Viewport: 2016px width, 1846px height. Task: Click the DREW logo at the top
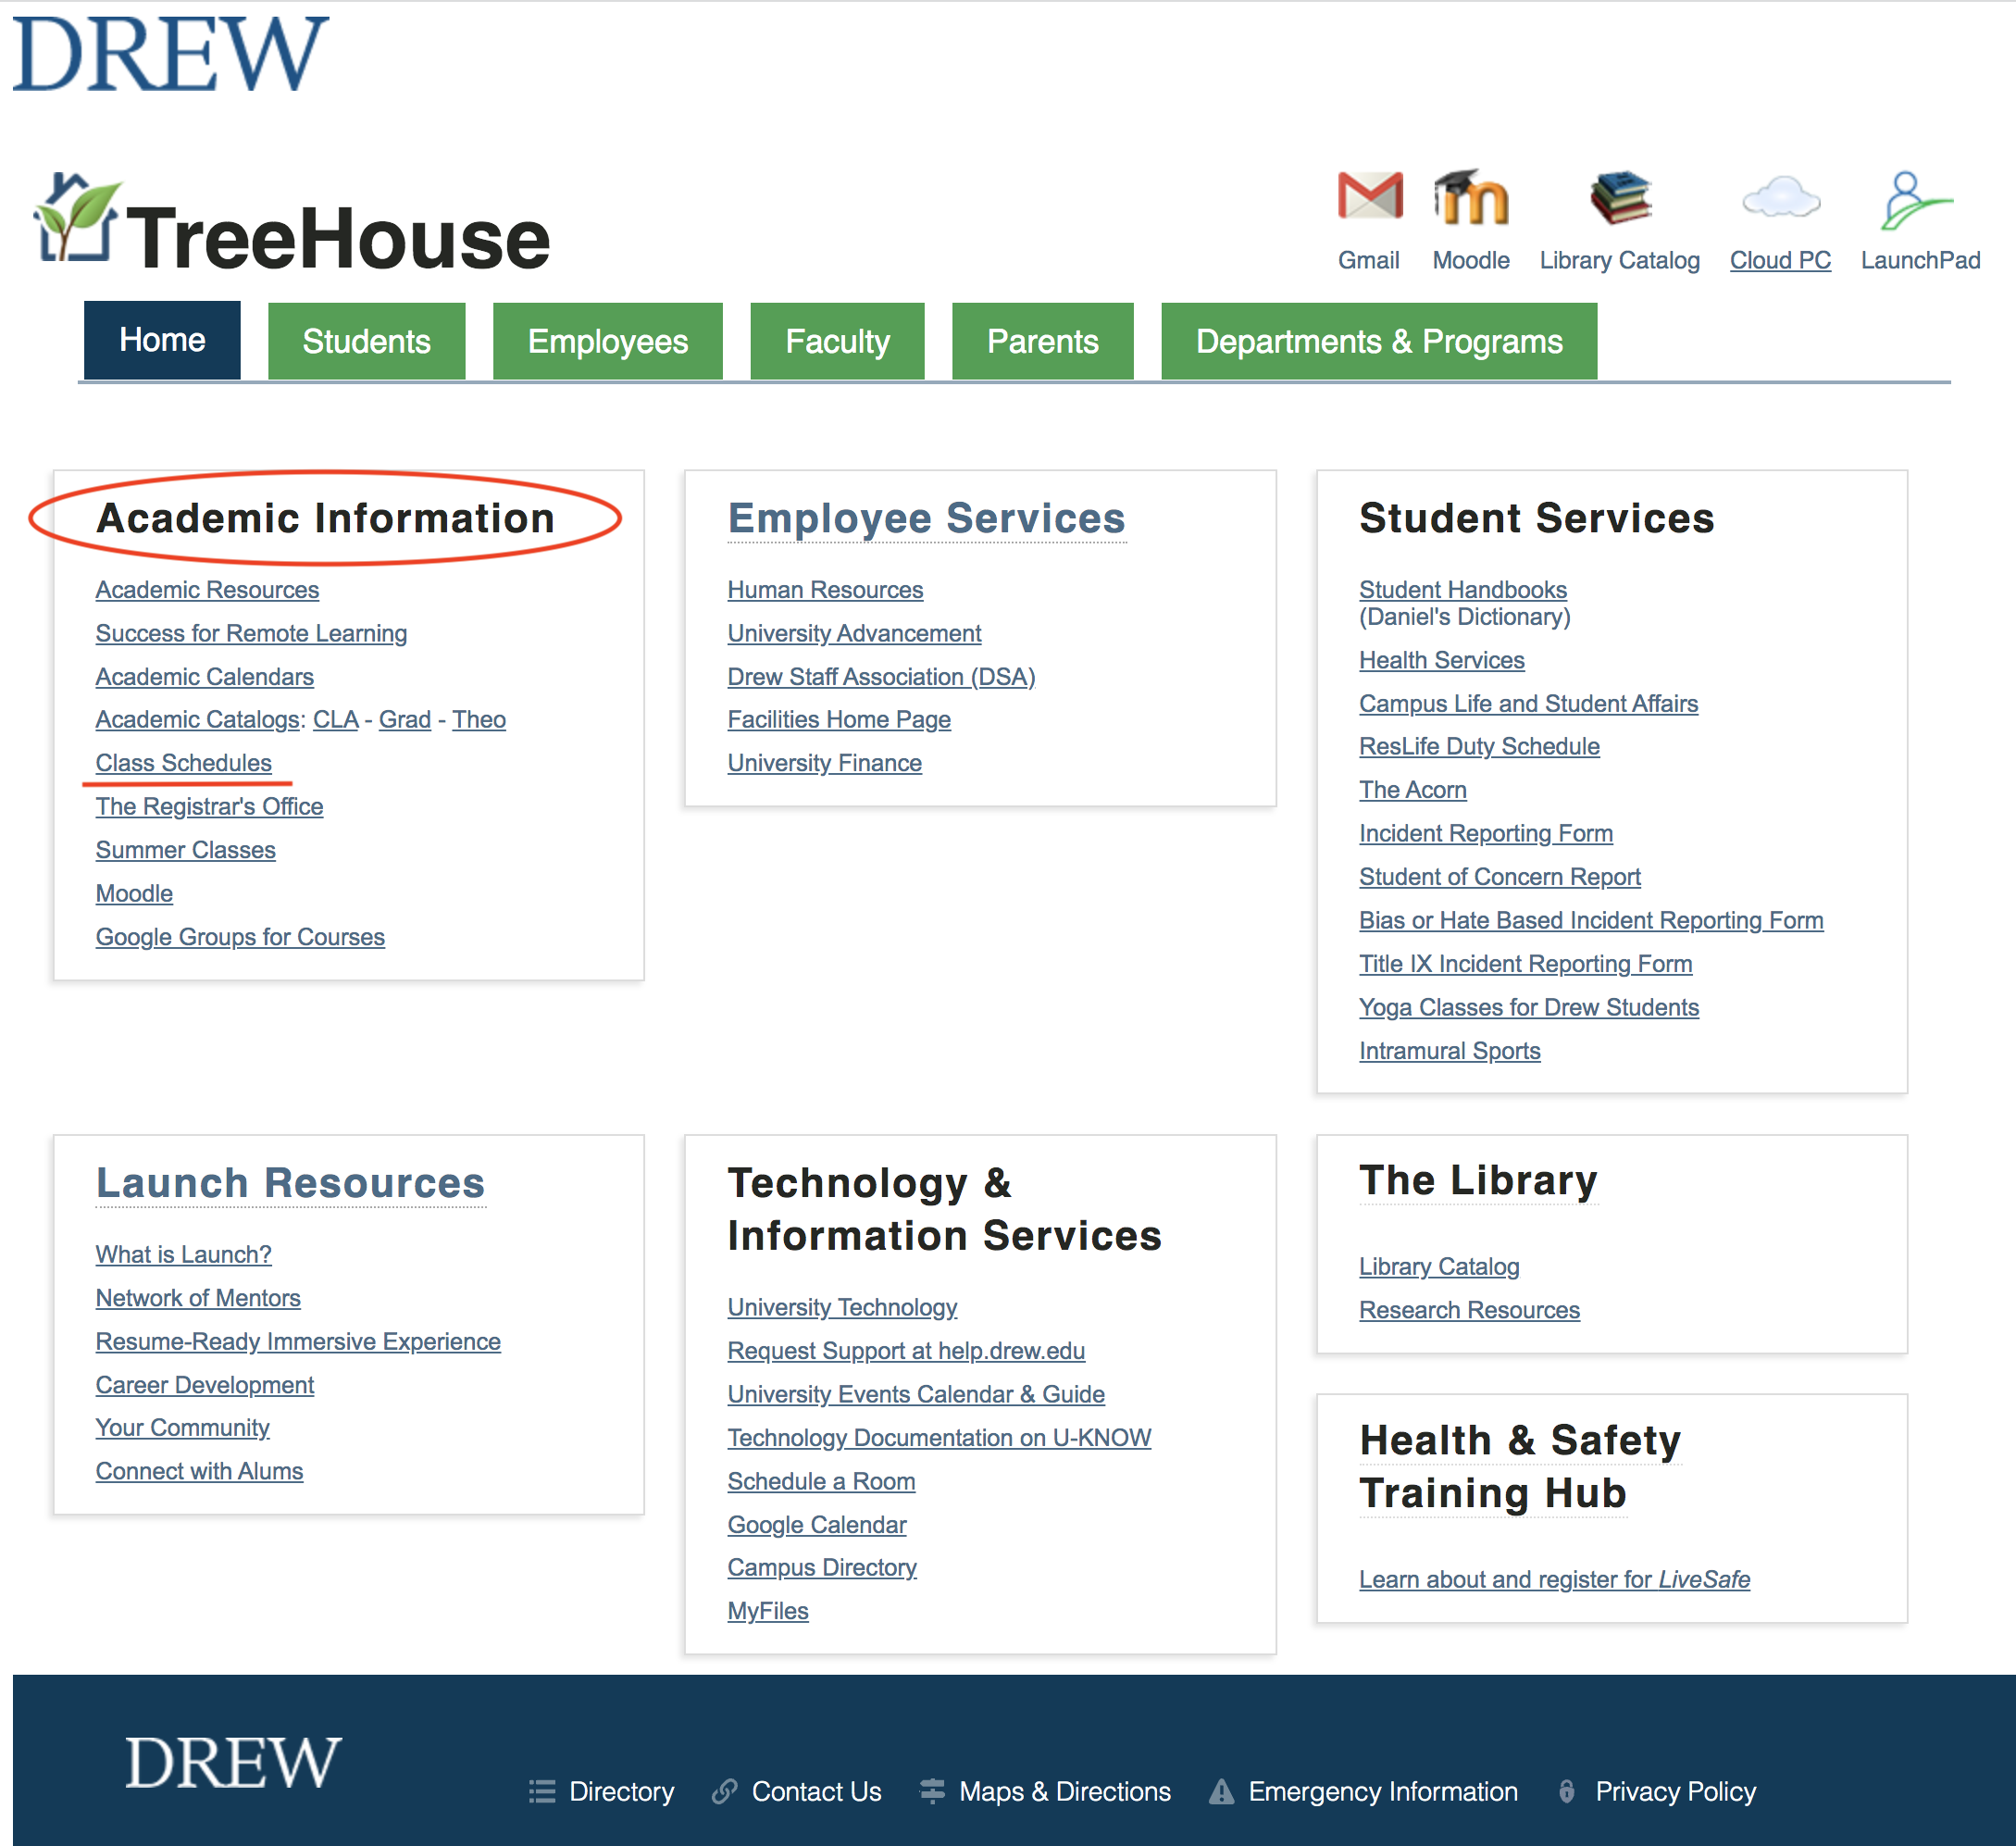[x=170, y=54]
